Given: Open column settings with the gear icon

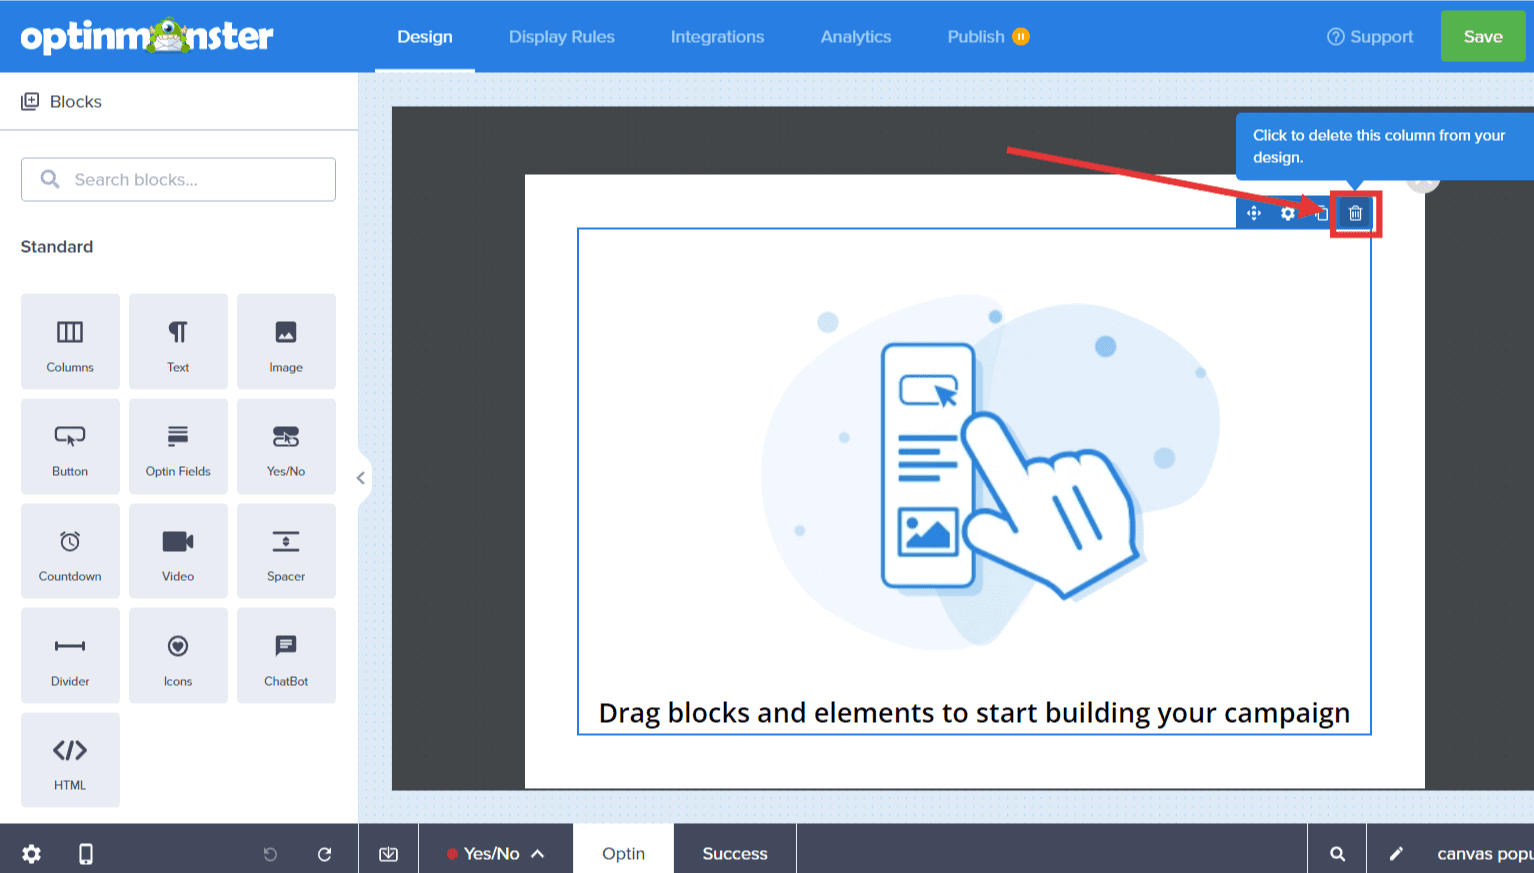Looking at the screenshot, I should point(1287,213).
